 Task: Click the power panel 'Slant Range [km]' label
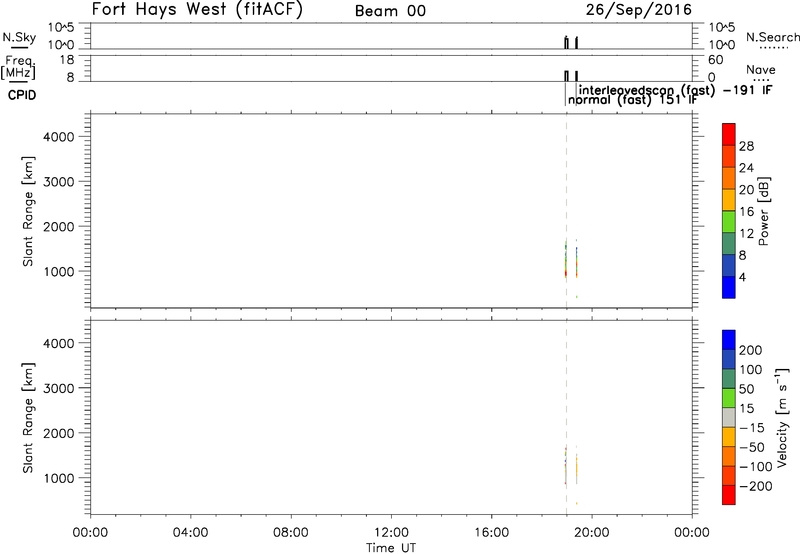tap(28, 211)
